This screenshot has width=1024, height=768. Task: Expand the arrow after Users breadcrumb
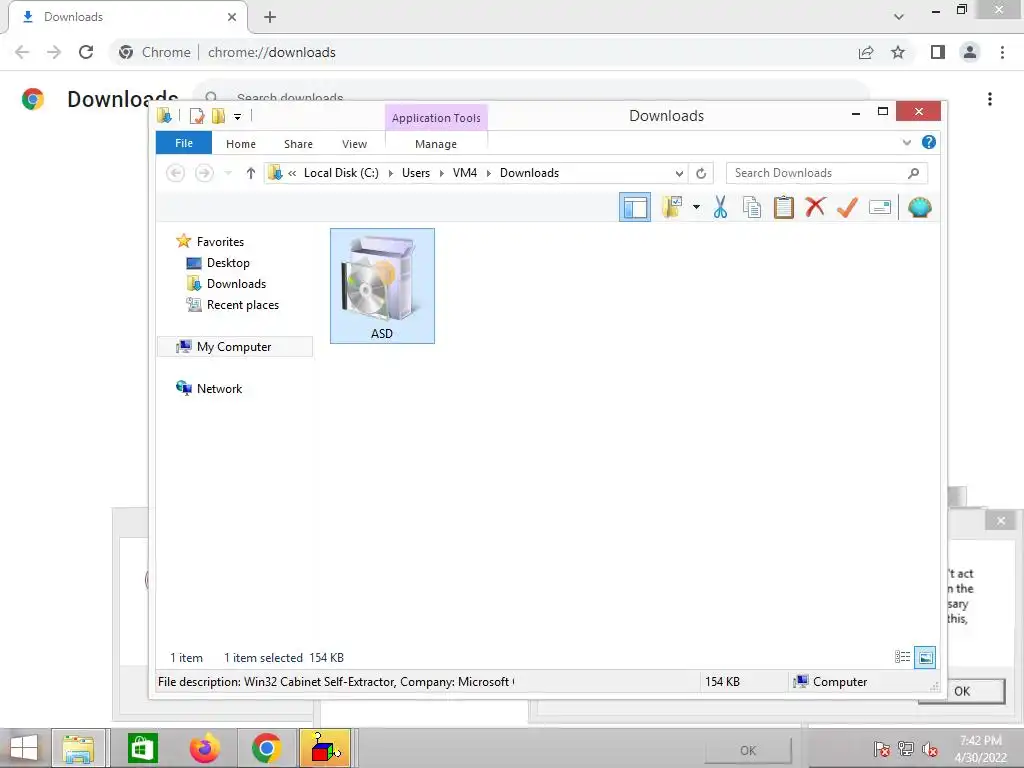tap(441, 173)
